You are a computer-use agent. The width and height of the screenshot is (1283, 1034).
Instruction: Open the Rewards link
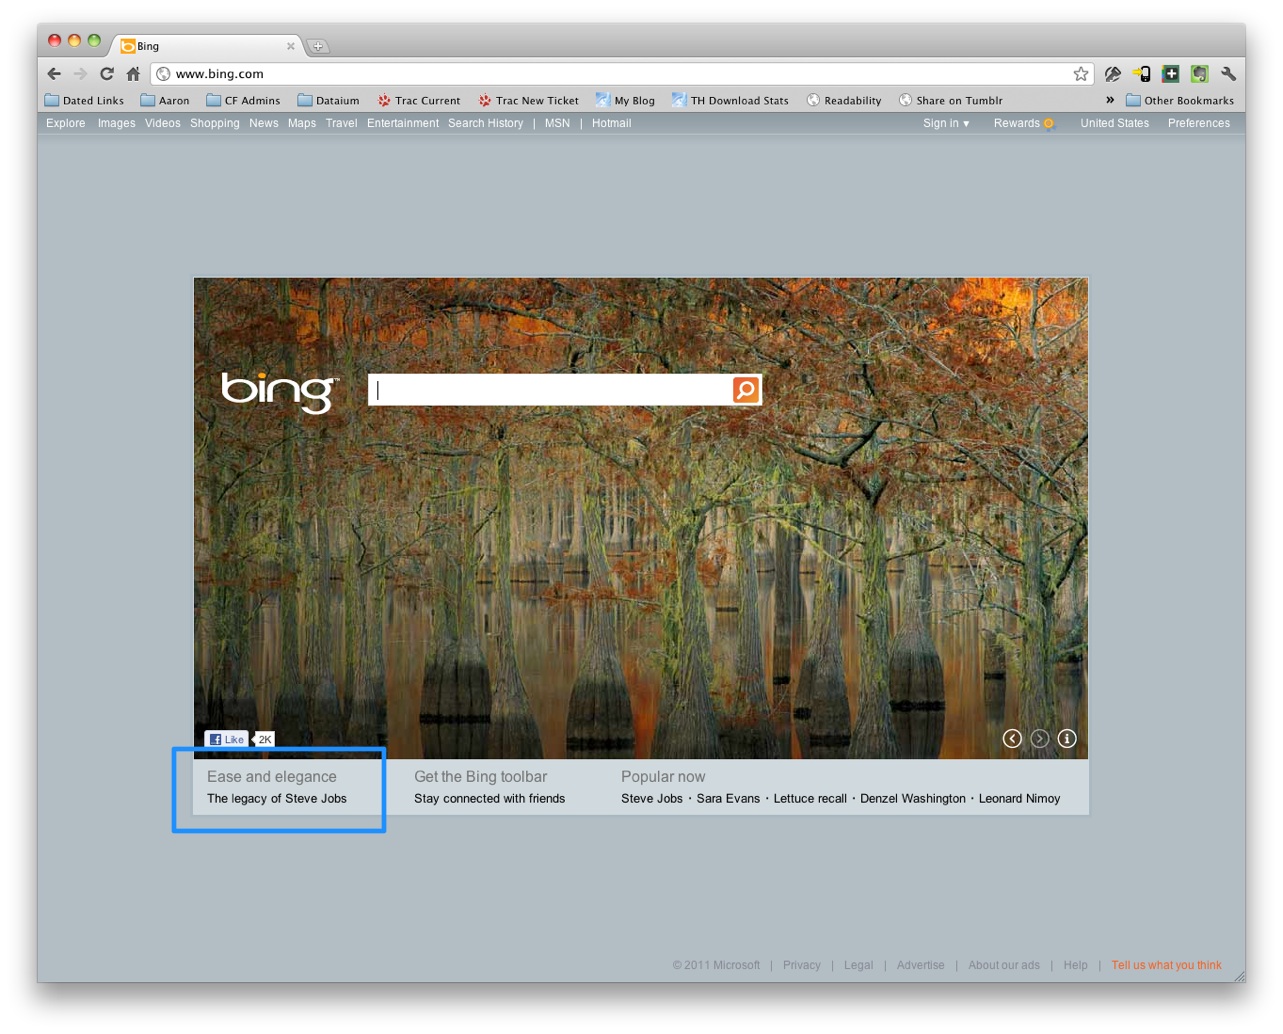[1023, 123]
